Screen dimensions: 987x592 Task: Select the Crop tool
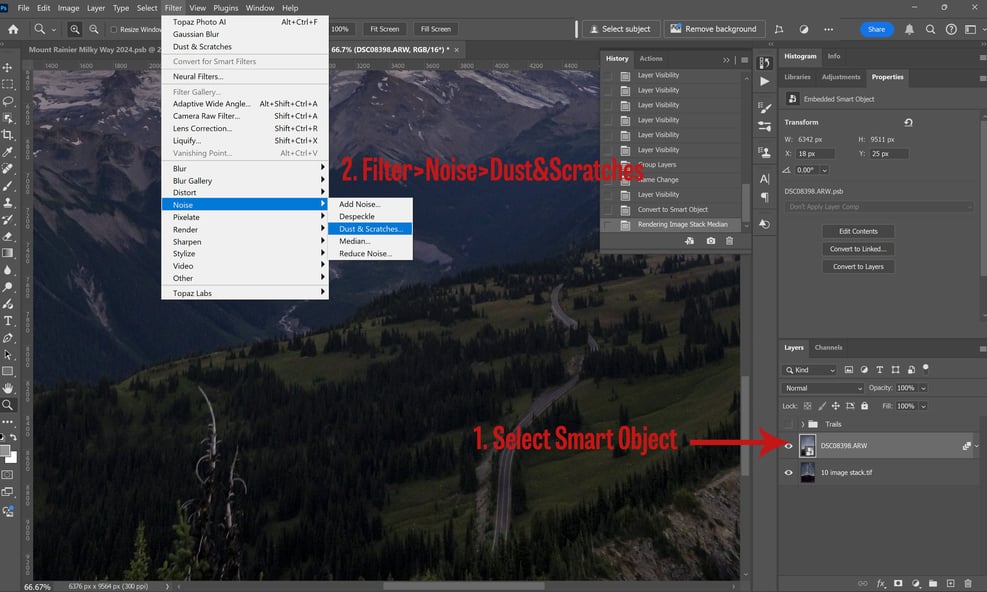tap(8, 135)
